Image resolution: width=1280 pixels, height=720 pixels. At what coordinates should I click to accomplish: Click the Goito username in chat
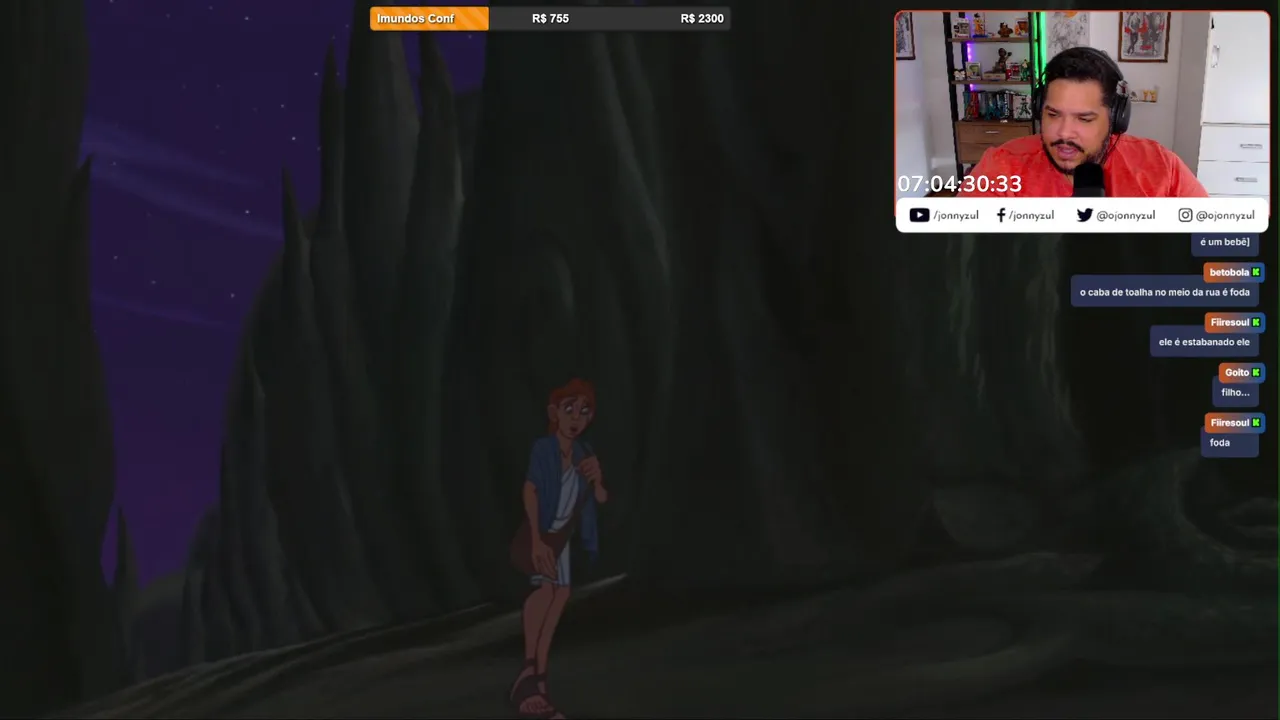(1237, 372)
